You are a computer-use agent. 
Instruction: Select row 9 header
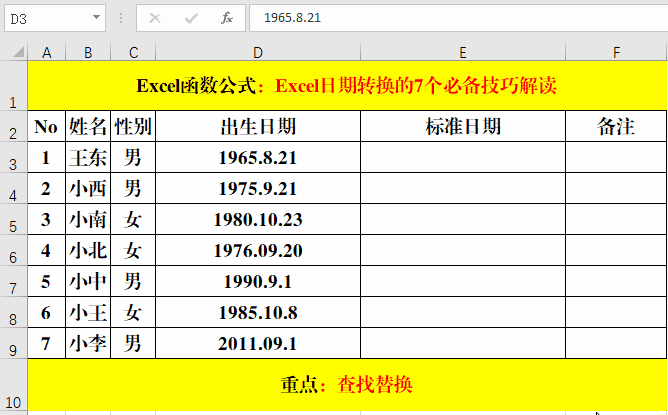13,343
